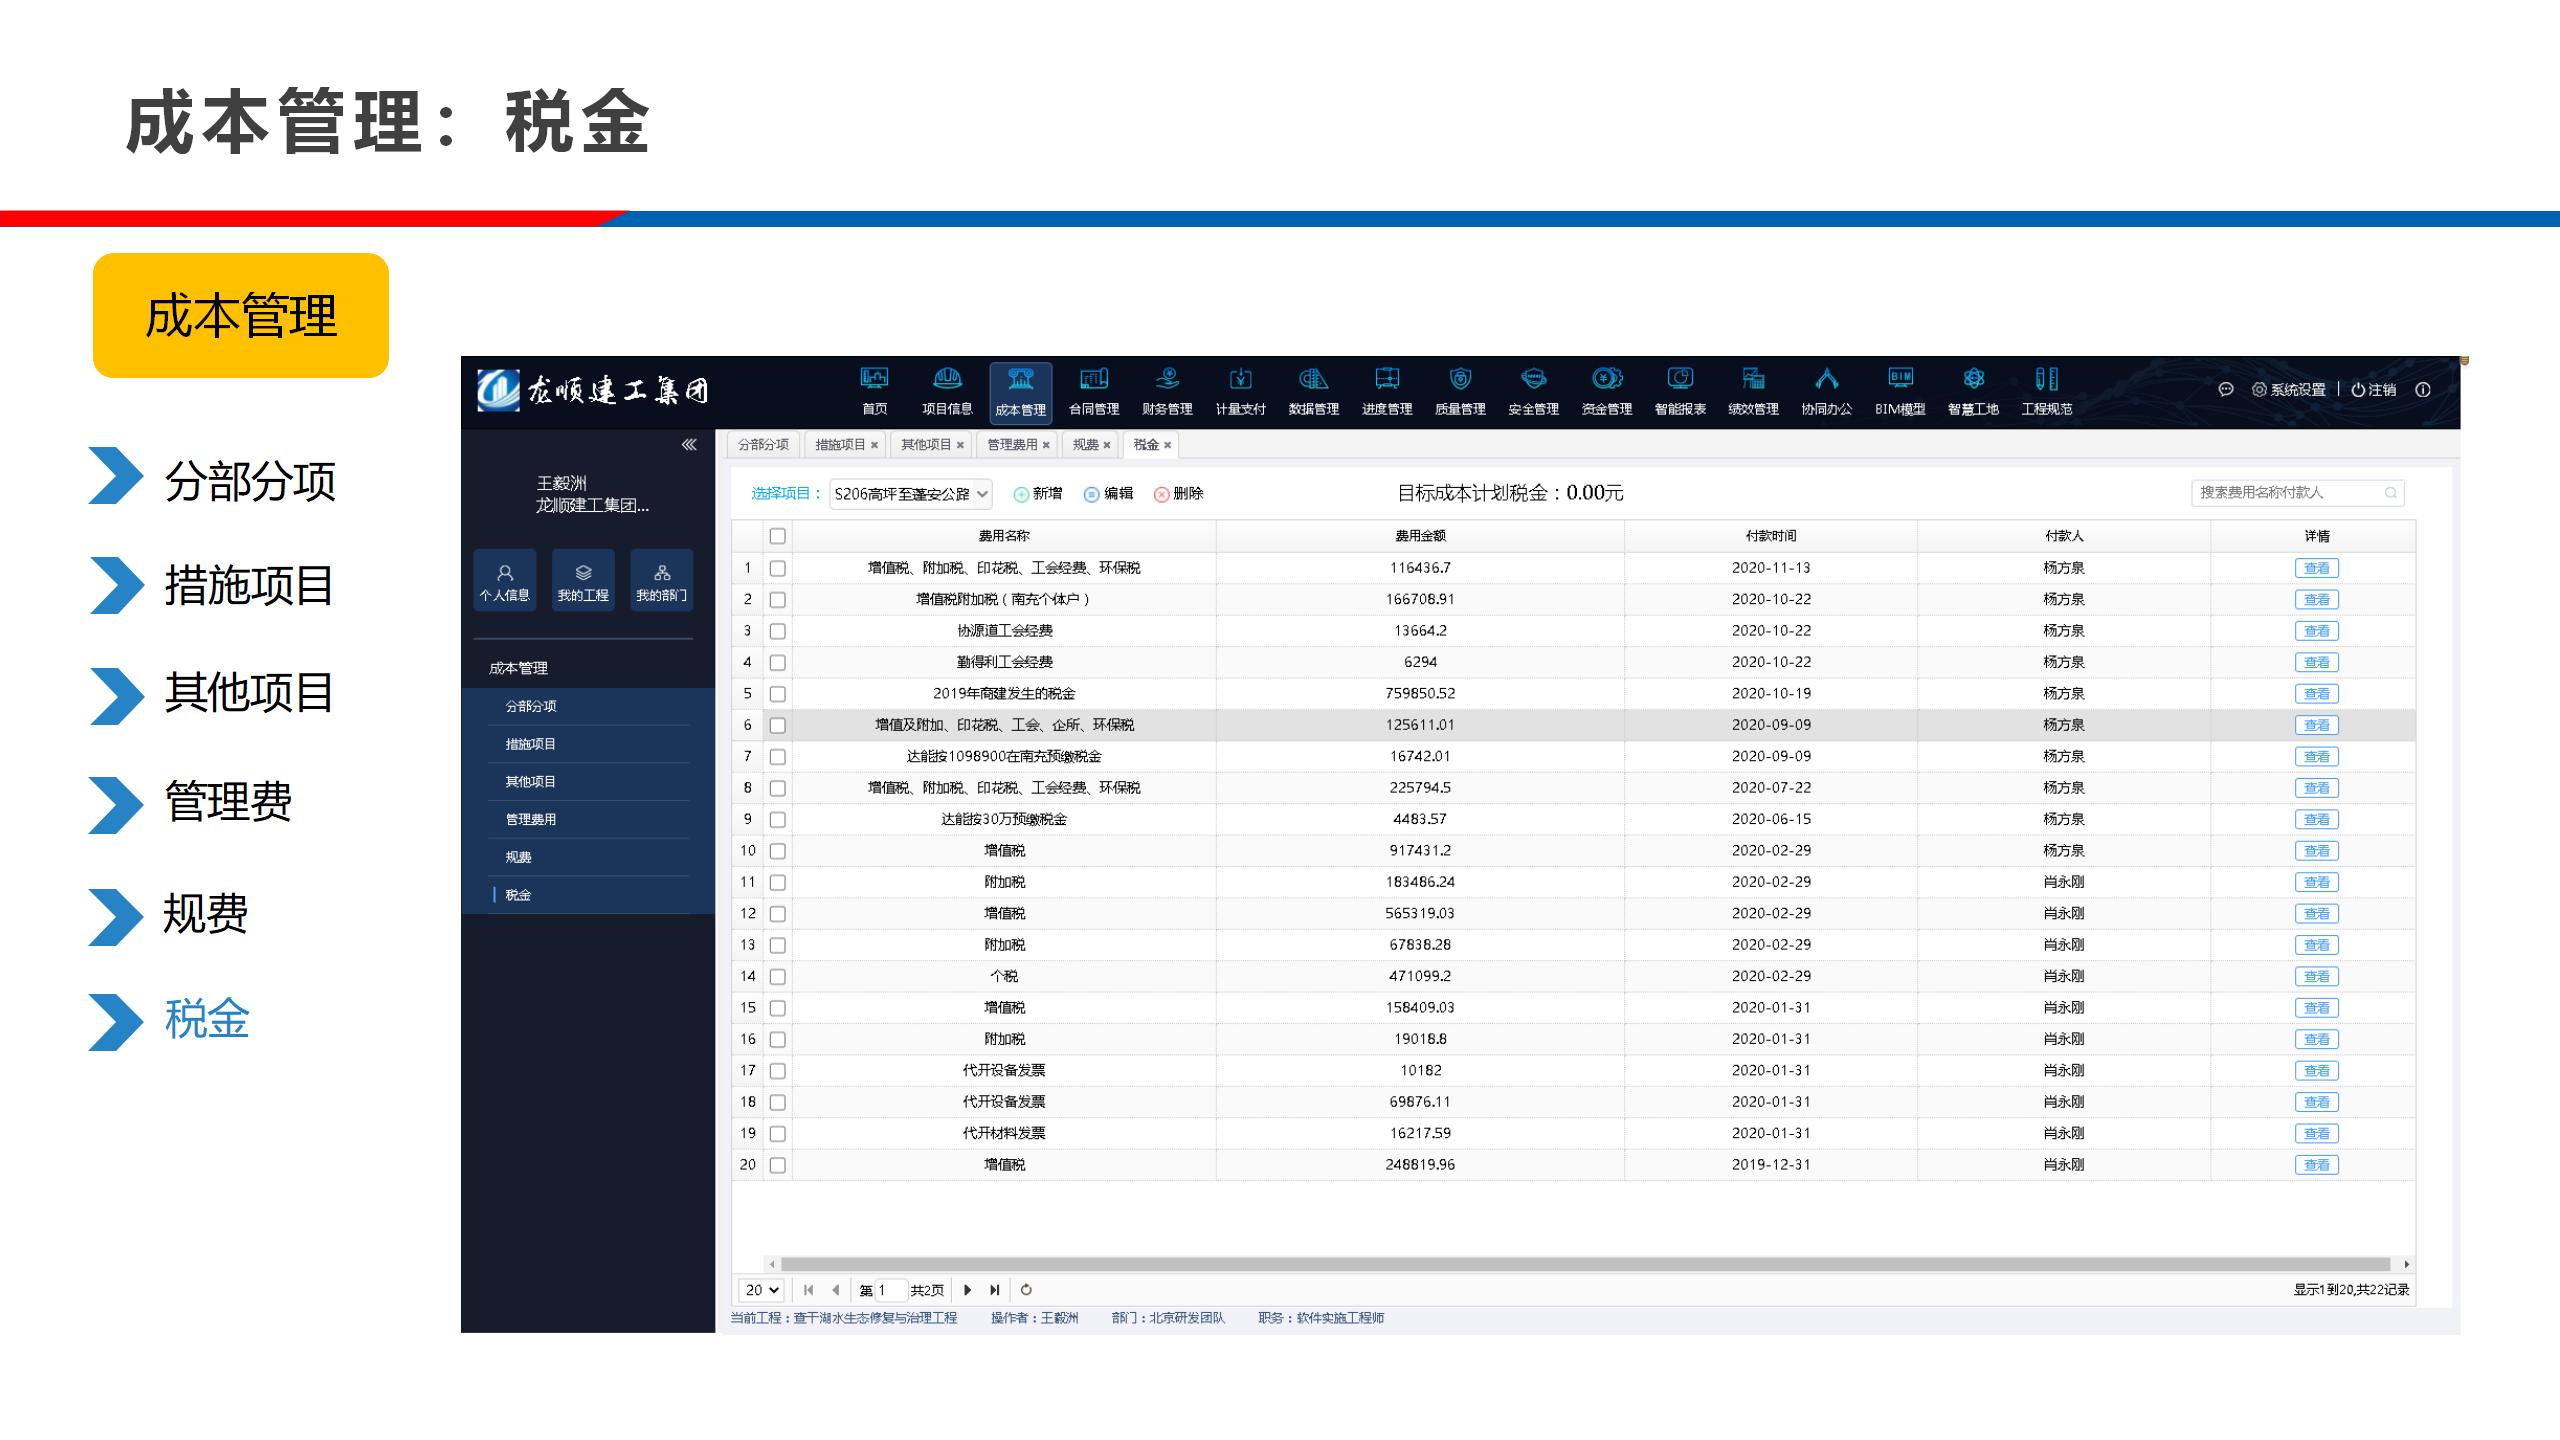Close the 税金 tab
This screenshot has width=2560, height=1440.
click(x=1167, y=446)
